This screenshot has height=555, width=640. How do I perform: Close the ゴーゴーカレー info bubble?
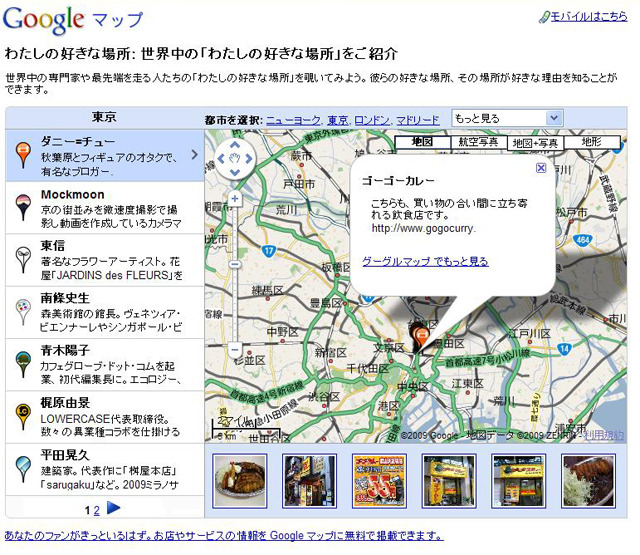coord(541,168)
